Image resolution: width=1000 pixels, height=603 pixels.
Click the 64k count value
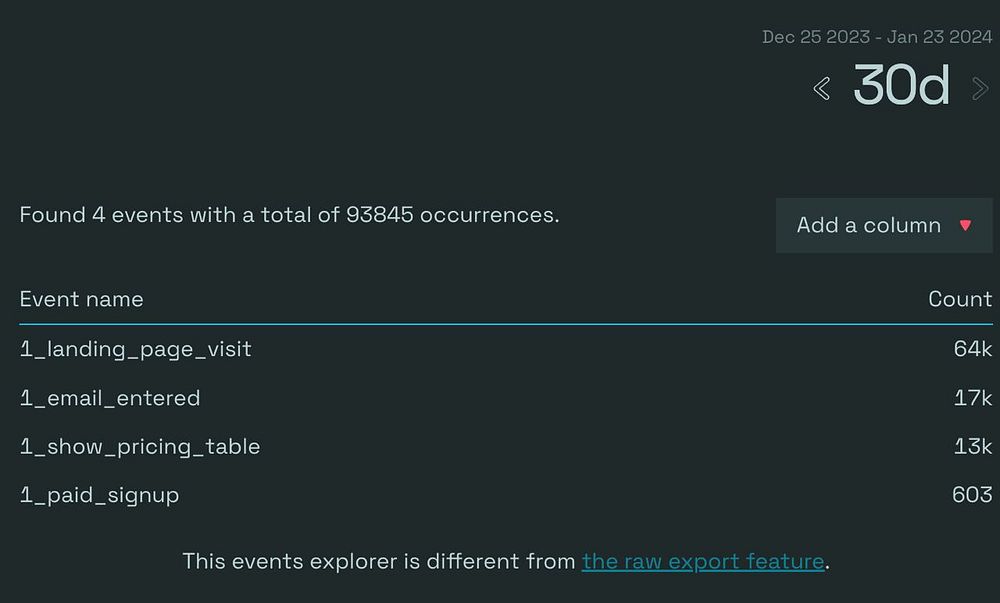tap(972, 349)
